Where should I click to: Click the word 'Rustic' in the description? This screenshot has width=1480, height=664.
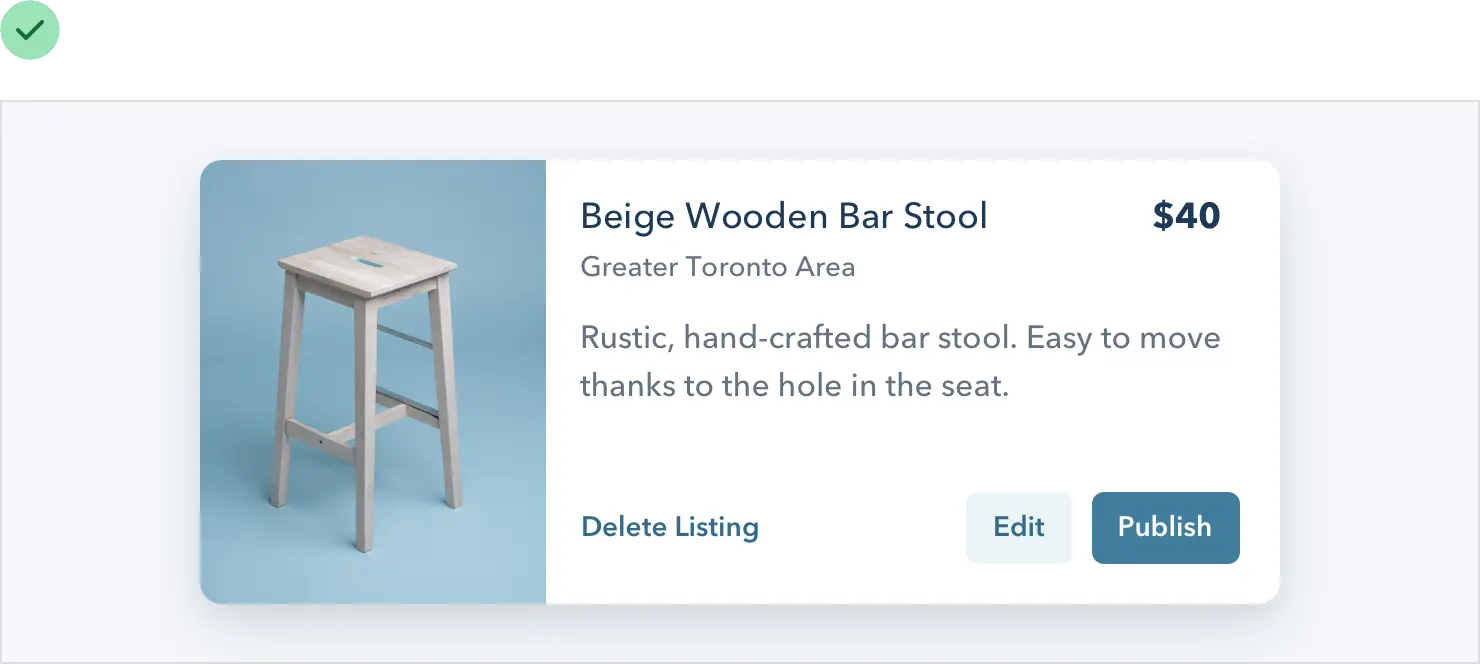click(x=626, y=337)
